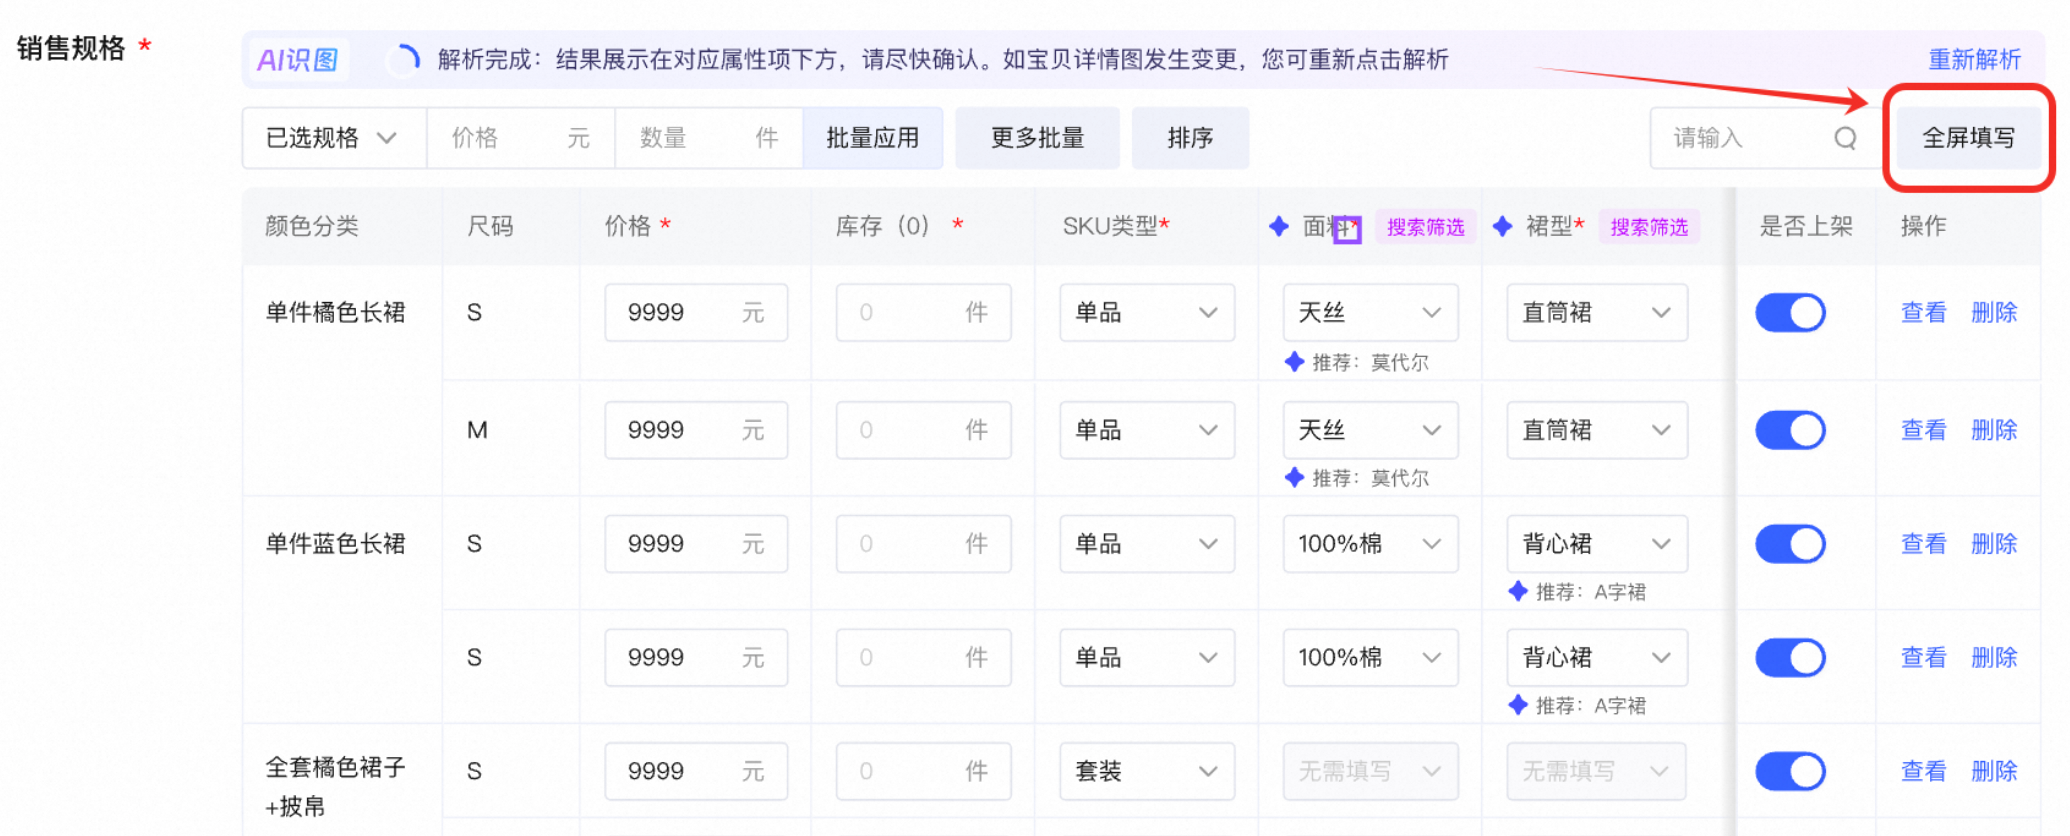Click 删除 for 全套橘色裙子+披帛 row

1994,771
